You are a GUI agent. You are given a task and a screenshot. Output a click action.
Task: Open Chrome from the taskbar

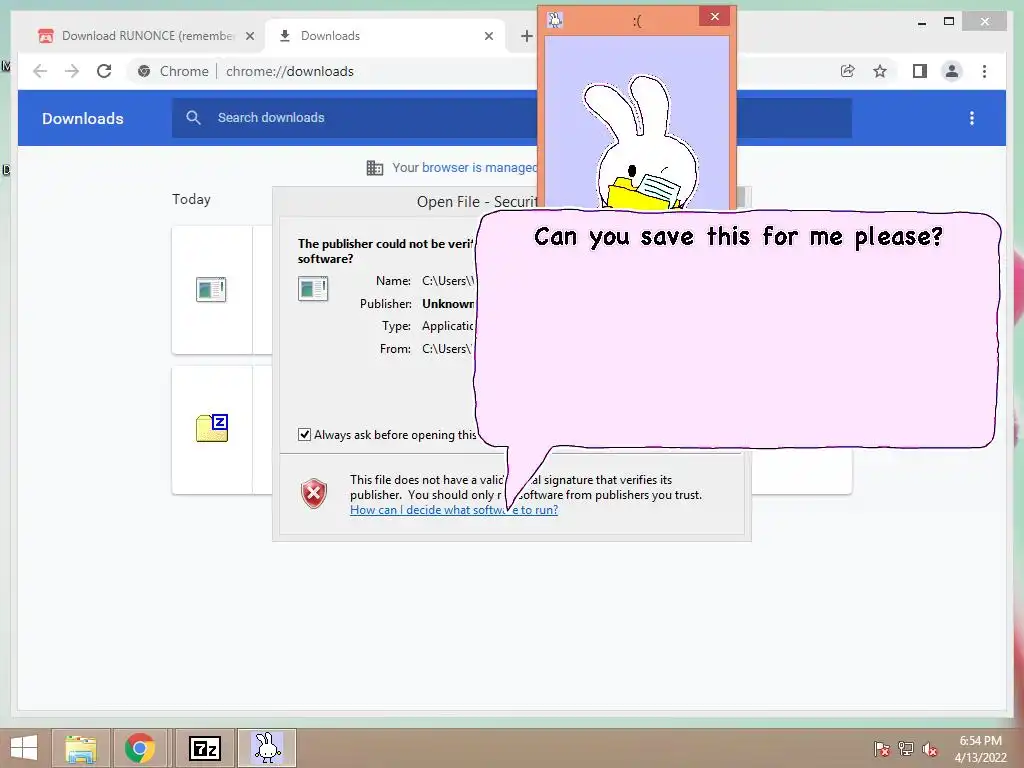point(139,748)
